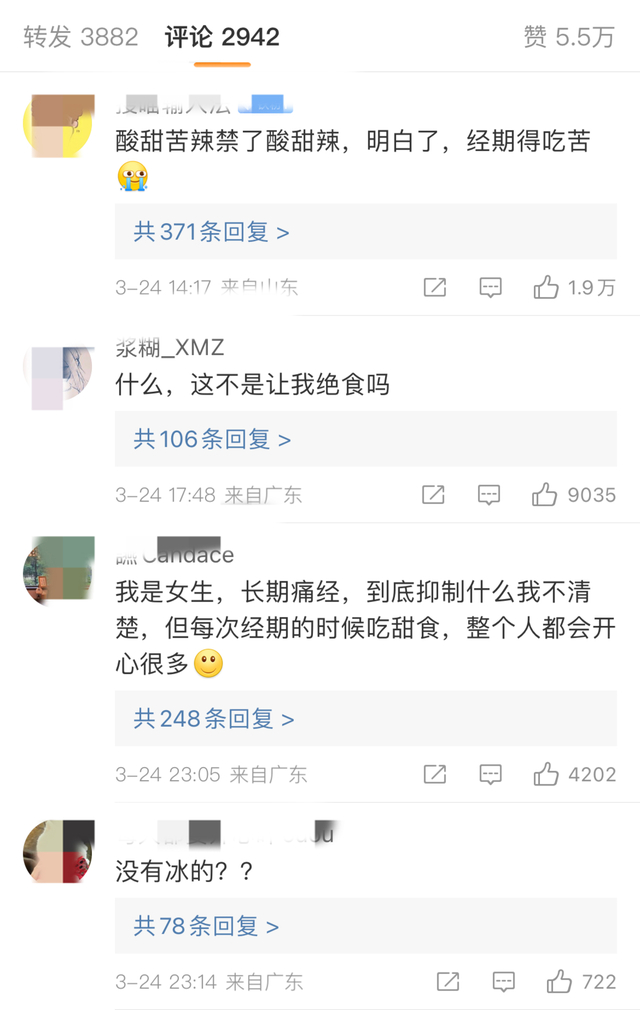Share the 4202-likes comment via its share icon
Image resolution: width=640 pixels, height=1010 pixels.
(435, 774)
